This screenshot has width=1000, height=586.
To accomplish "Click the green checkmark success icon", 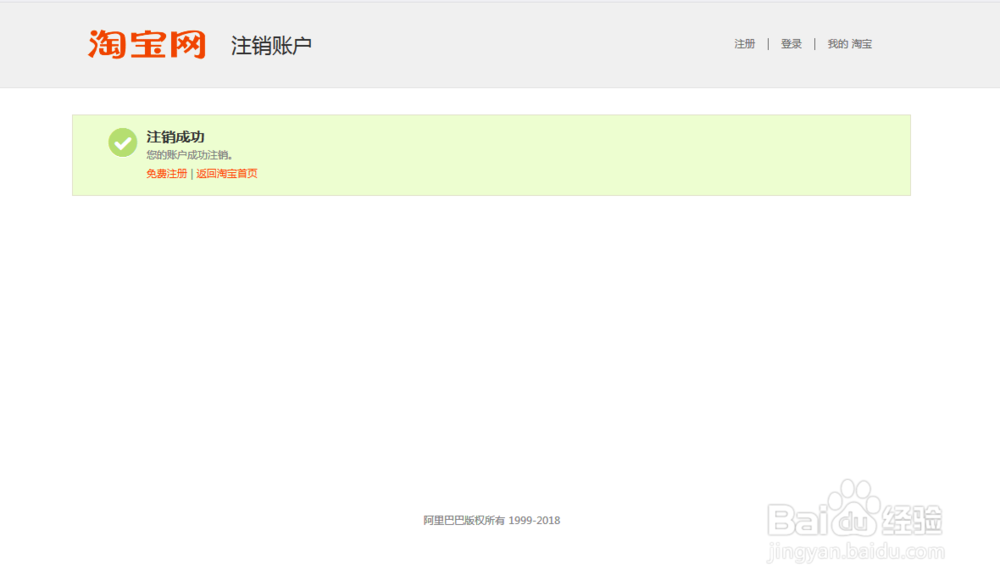I will click(x=122, y=142).
